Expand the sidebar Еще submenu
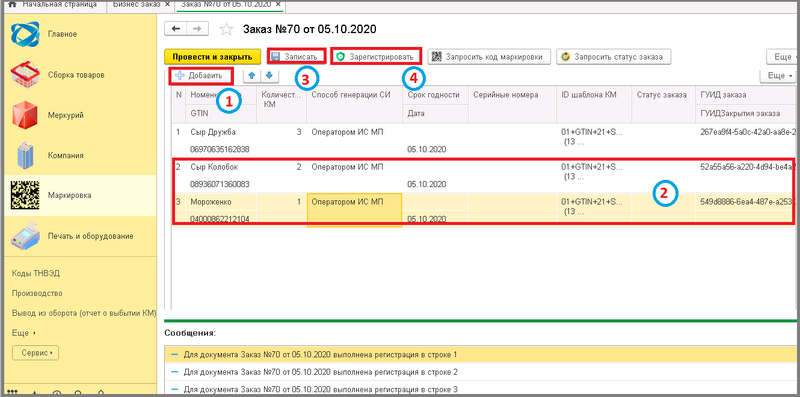The width and height of the screenshot is (800, 397). (24, 333)
